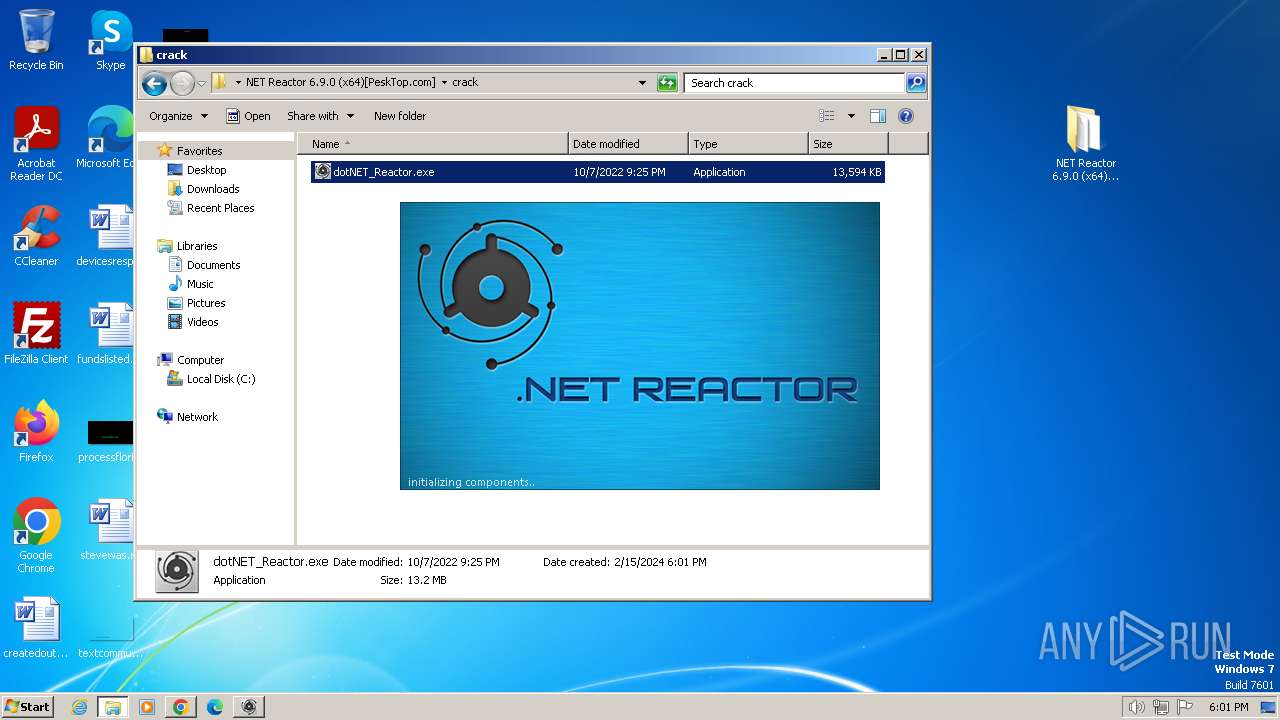Viewport: 1280px width, 720px height.
Task: Open Desktop in the Favorites list
Action: [206, 170]
